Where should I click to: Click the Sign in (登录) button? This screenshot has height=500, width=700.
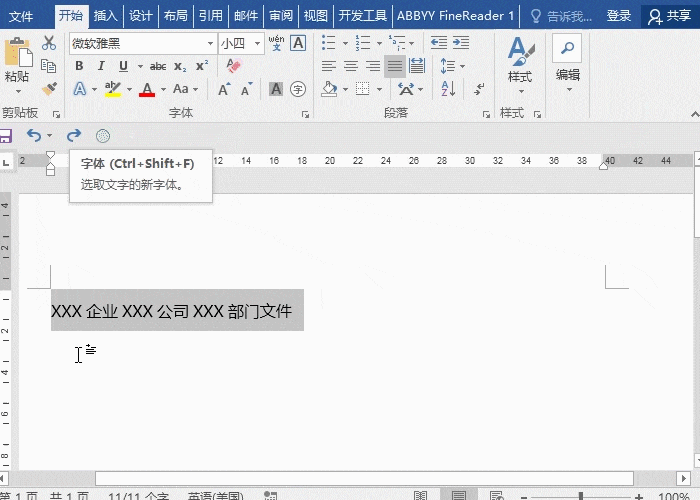[x=619, y=16]
